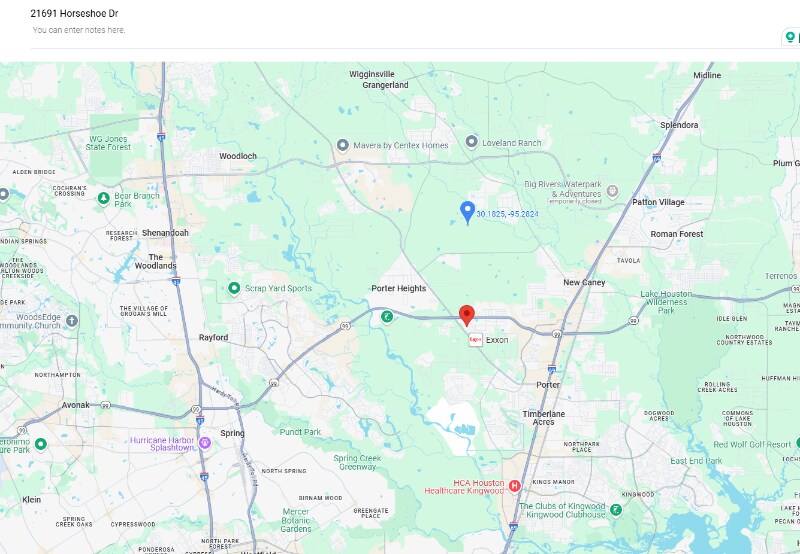Click the 21691 Horseshoe Dr title
This screenshot has height=554, width=800.
(x=74, y=13)
